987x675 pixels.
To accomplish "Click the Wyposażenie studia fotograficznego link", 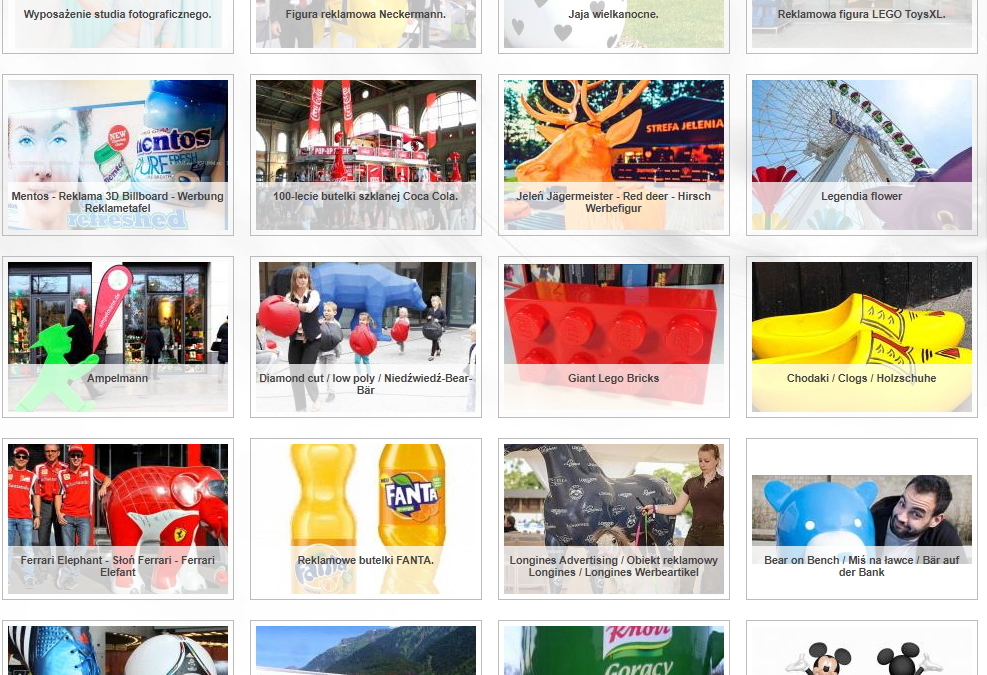I will 118,14.
